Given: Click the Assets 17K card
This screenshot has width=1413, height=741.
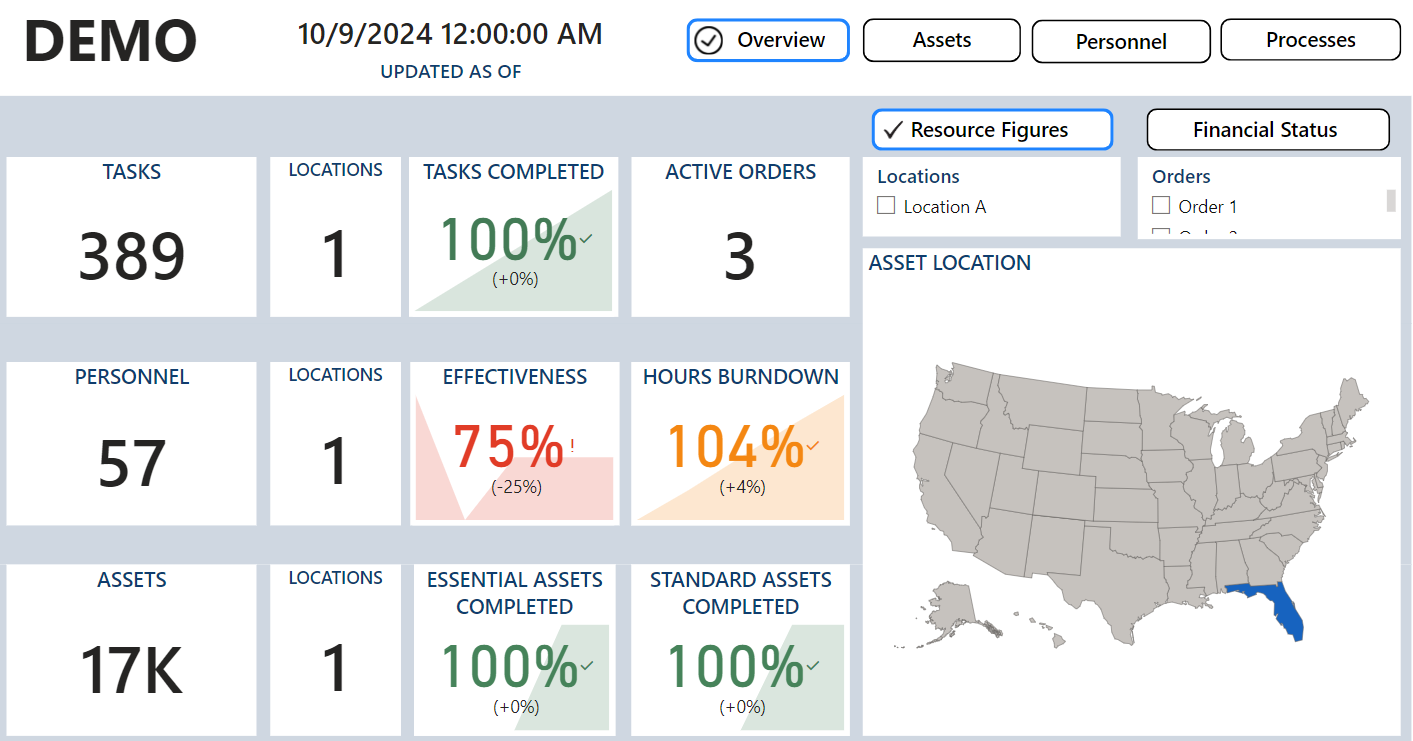Looking at the screenshot, I should tap(132, 649).
